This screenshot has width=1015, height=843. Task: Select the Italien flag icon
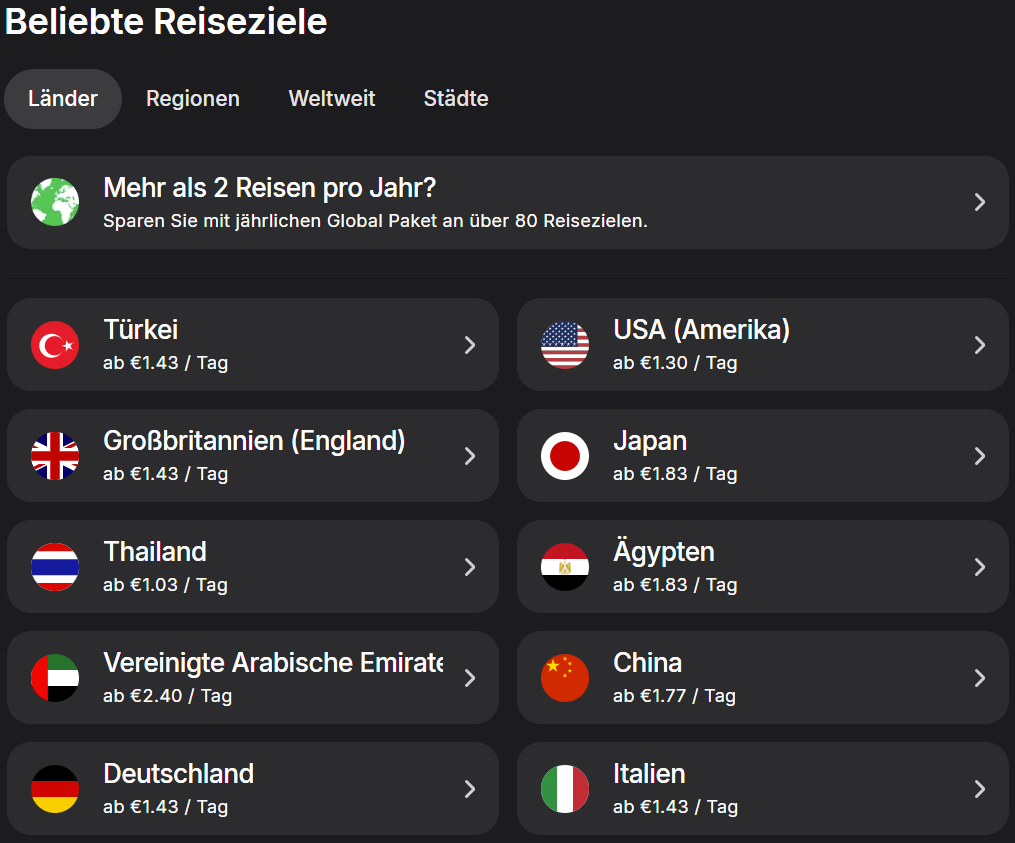coord(565,789)
